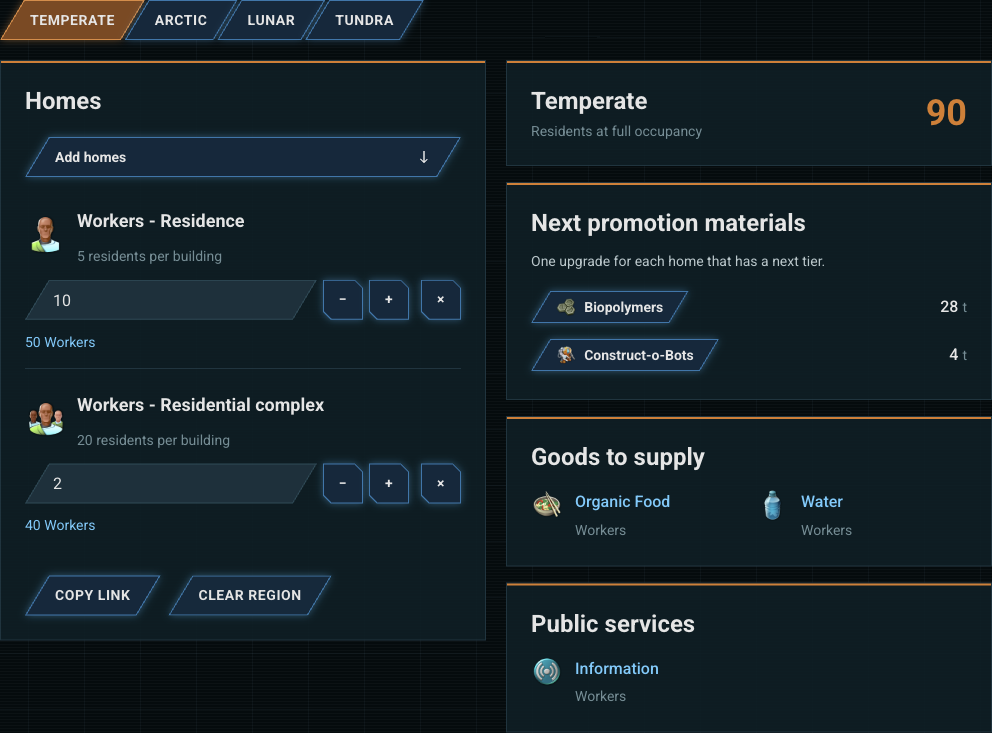Click the 'Workers - Residence' heading

[x=161, y=221]
